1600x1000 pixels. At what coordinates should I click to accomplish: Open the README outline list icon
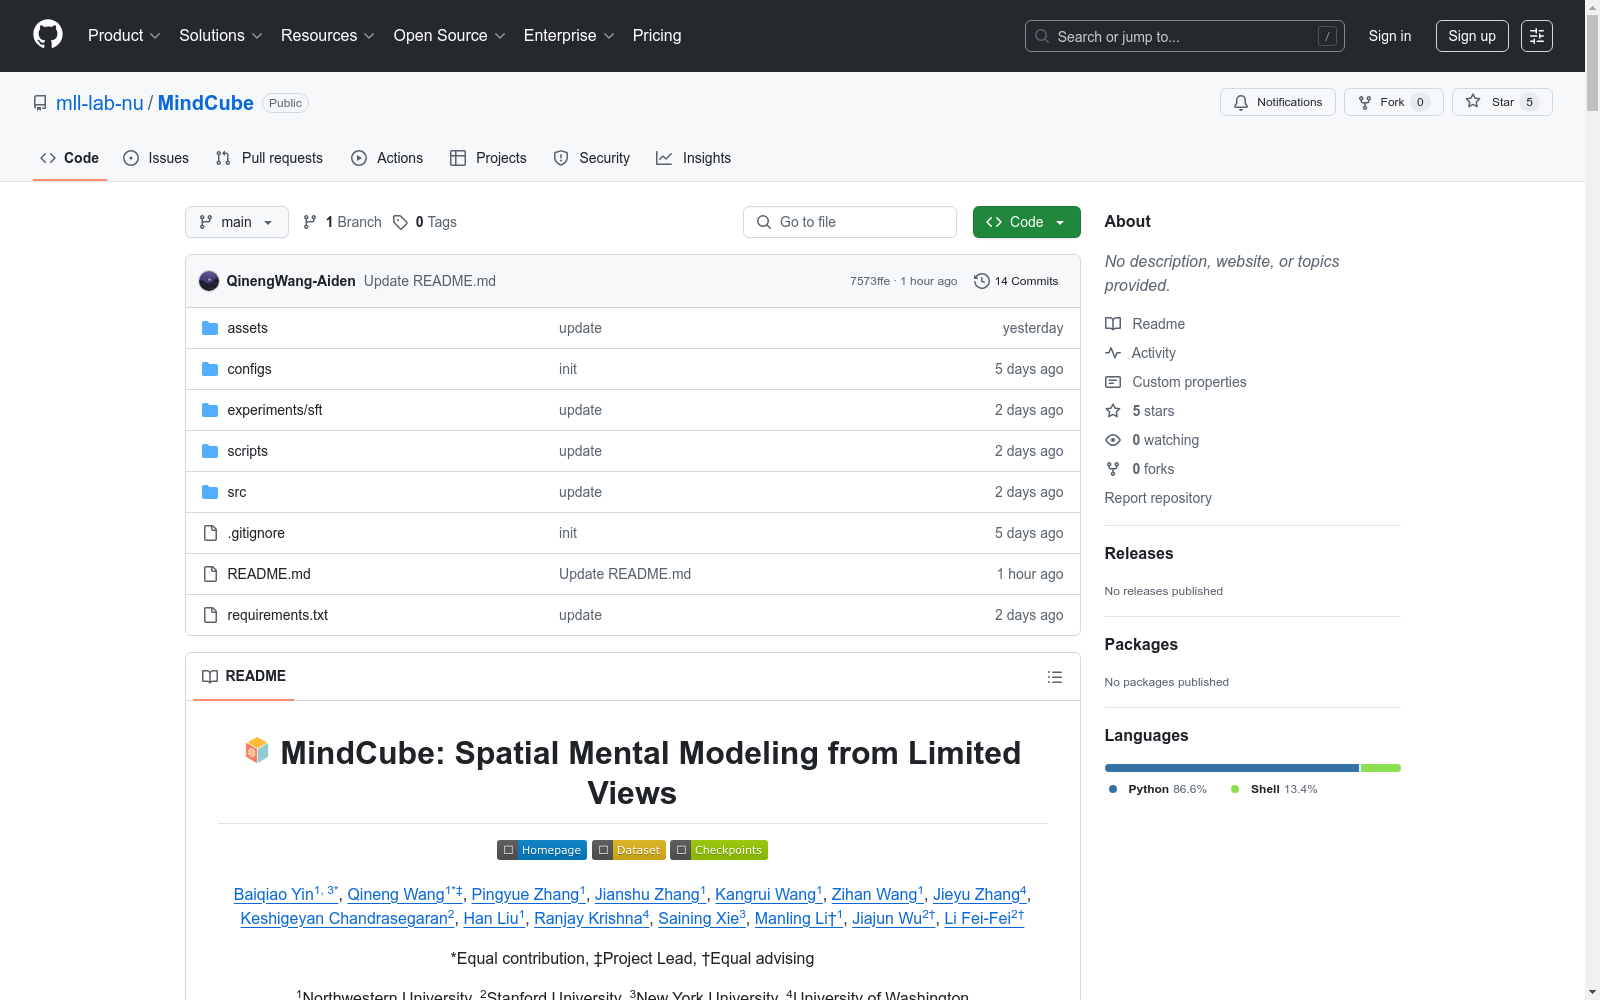point(1054,677)
